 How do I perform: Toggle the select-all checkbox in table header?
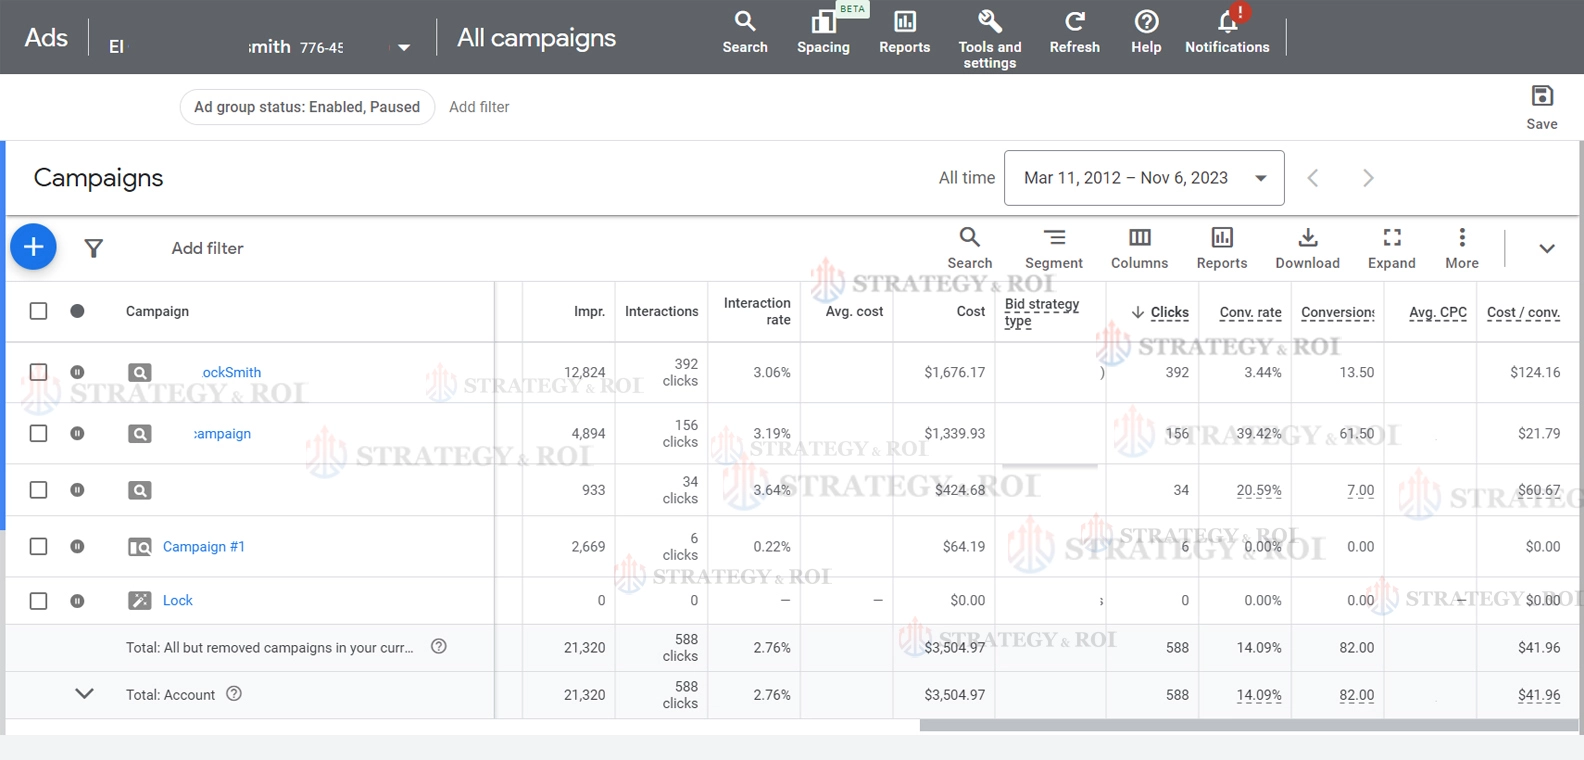coord(38,311)
